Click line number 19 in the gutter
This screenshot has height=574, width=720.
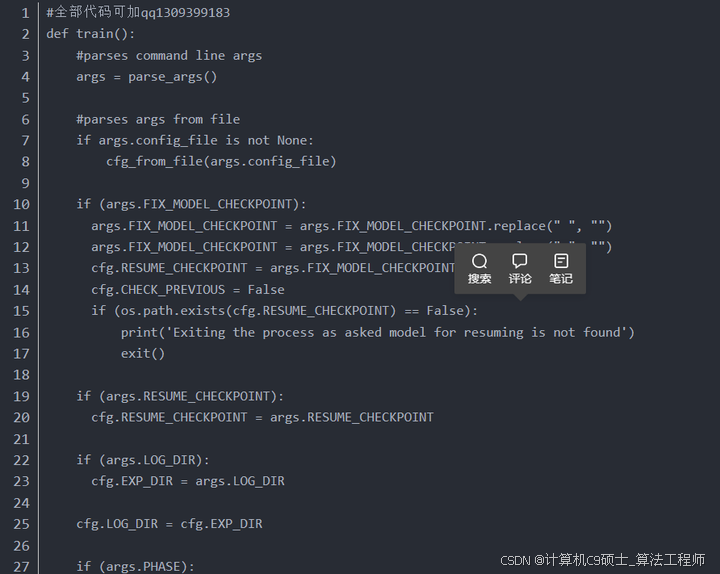22,396
